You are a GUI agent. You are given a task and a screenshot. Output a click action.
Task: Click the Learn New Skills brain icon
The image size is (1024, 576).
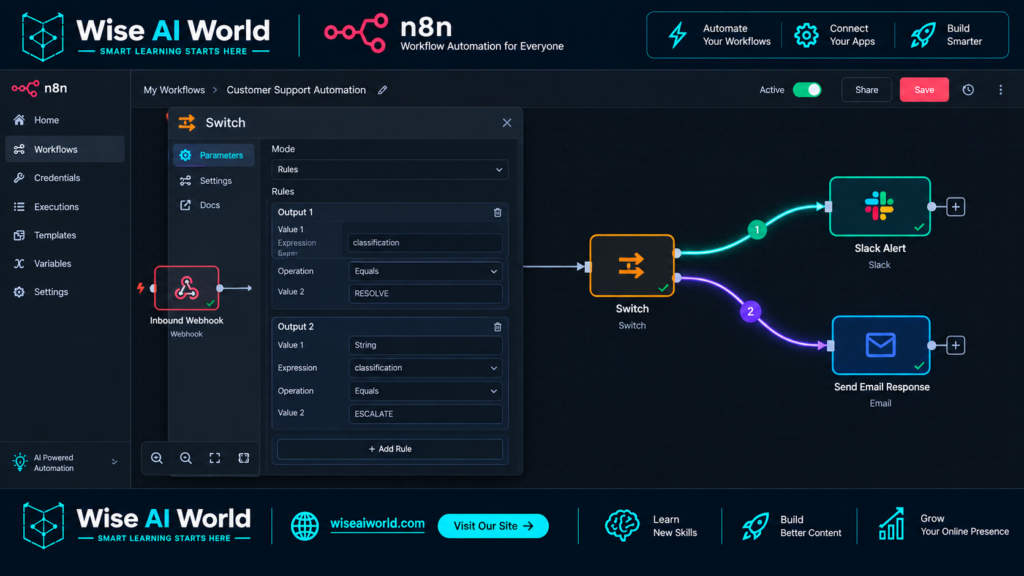coord(622,526)
